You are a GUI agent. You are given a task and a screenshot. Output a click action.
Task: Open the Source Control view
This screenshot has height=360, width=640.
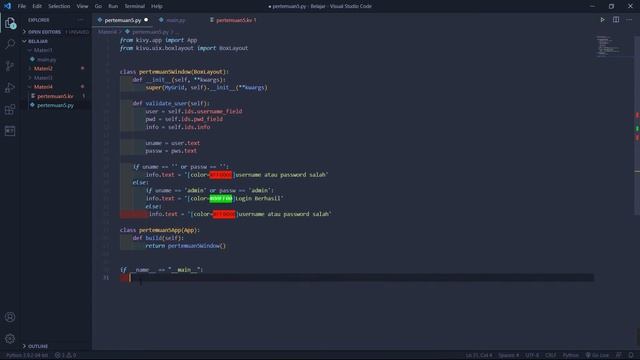click(x=10, y=66)
